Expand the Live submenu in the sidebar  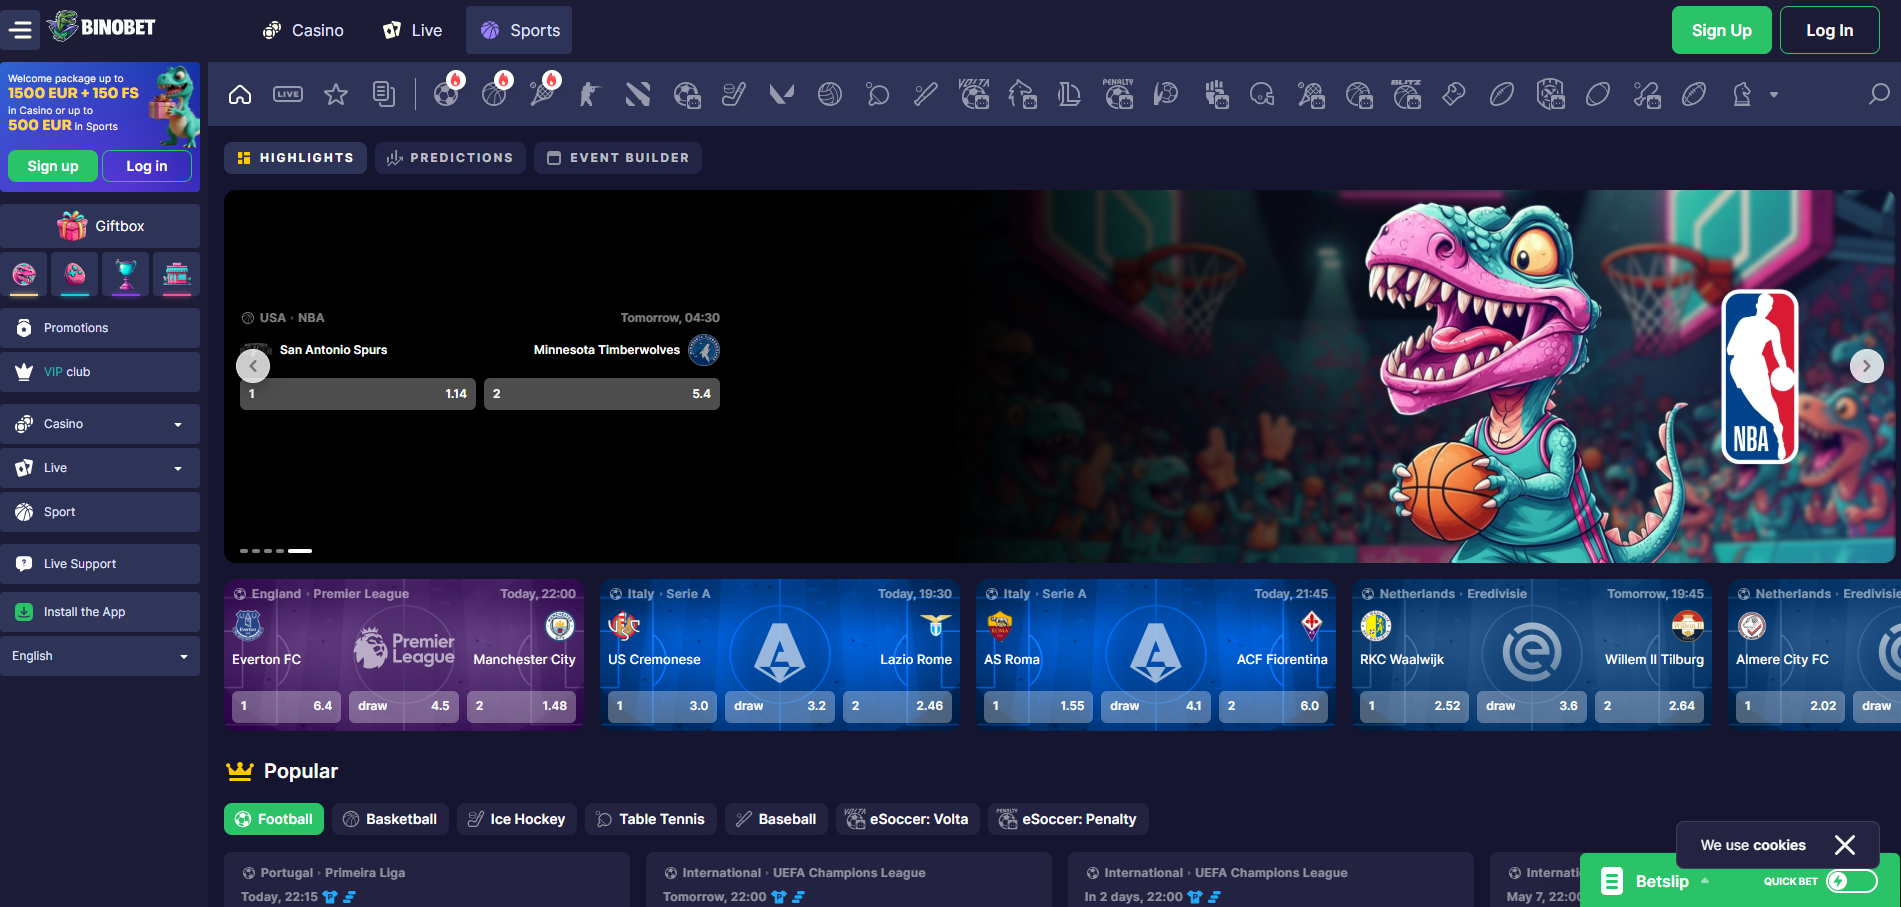point(100,468)
